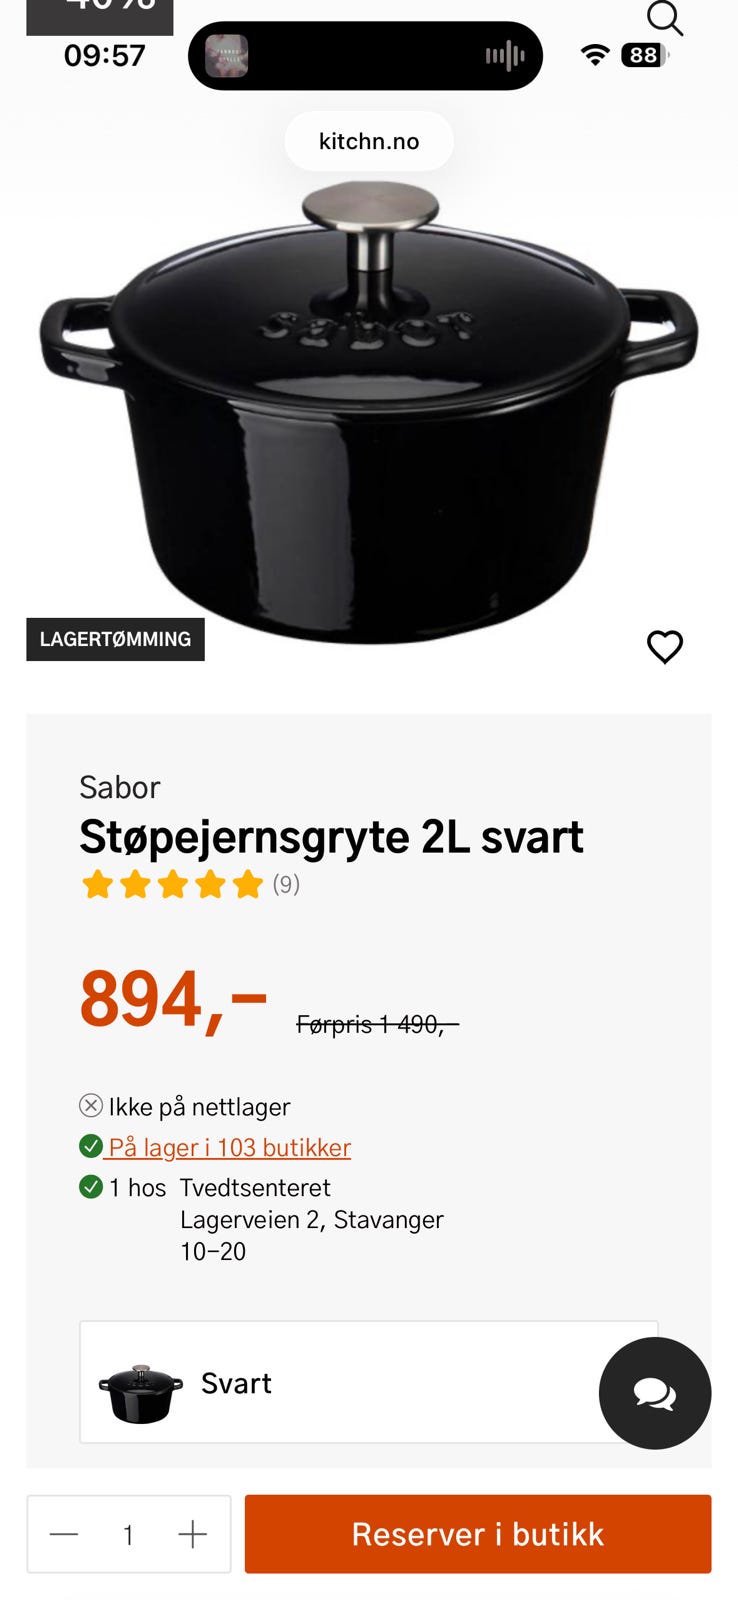The image size is (738, 1600).
Task: Click Reserver i butikk button
Action: 478,1534
